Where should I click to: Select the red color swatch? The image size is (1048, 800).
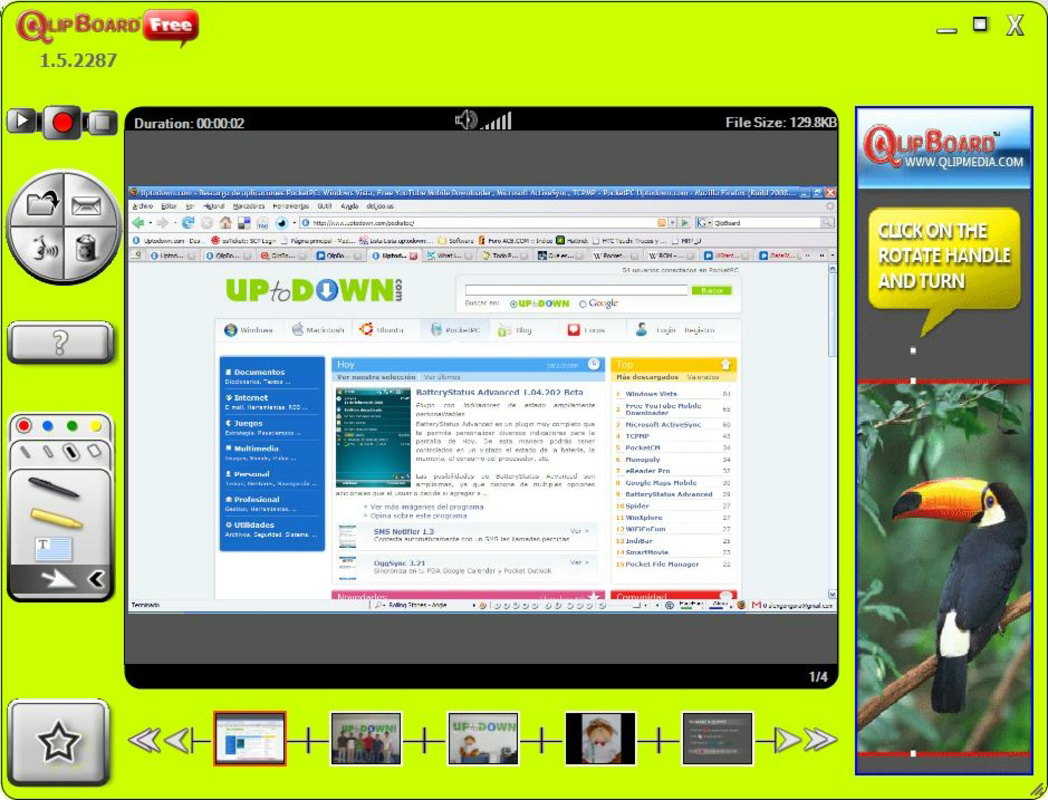pos(24,426)
